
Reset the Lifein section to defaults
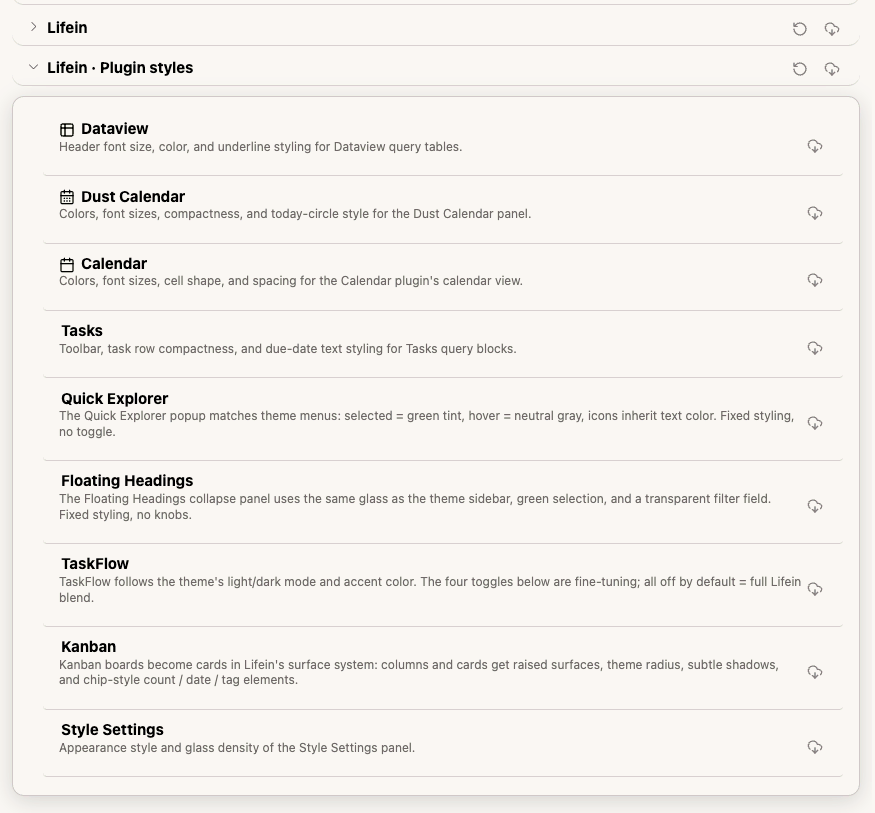tap(800, 28)
